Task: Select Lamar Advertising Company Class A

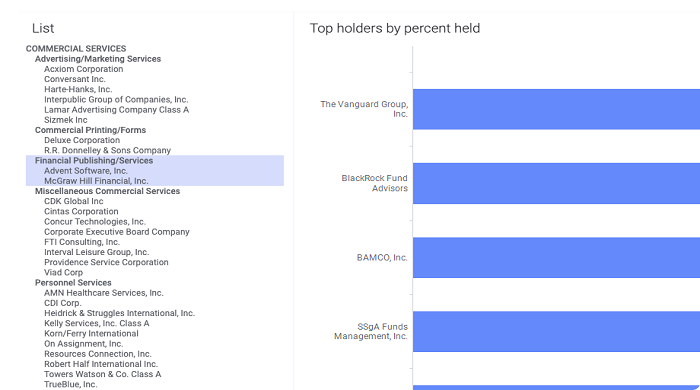Action: [117, 110]
